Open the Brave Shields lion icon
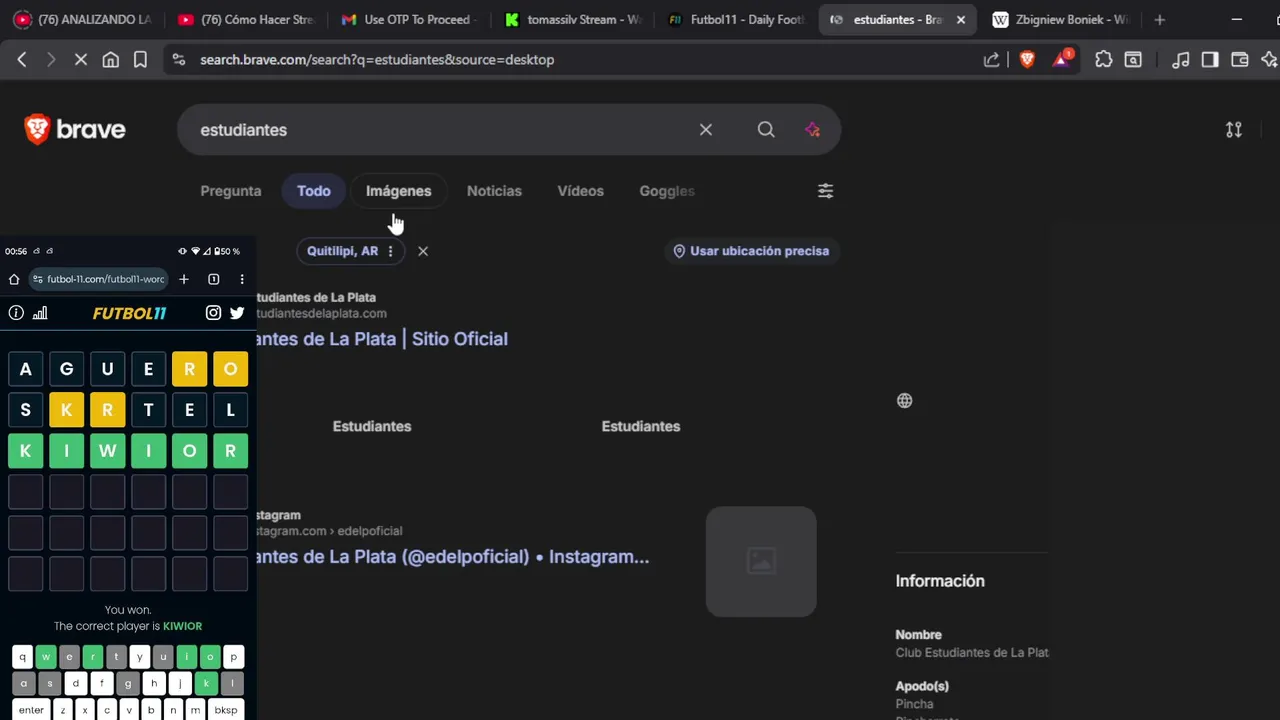Image resolution: width=1280 pixels, height=720 pixels. [x=1027, y=60]
